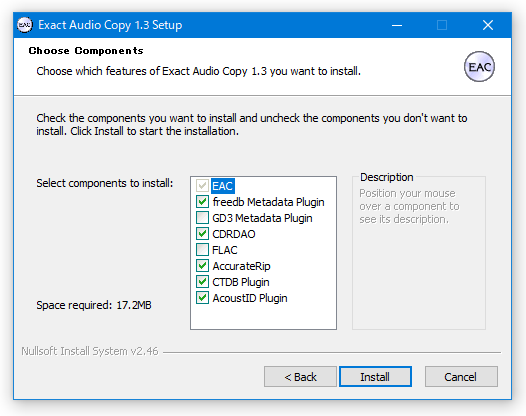Close the setup window with X

488,25
